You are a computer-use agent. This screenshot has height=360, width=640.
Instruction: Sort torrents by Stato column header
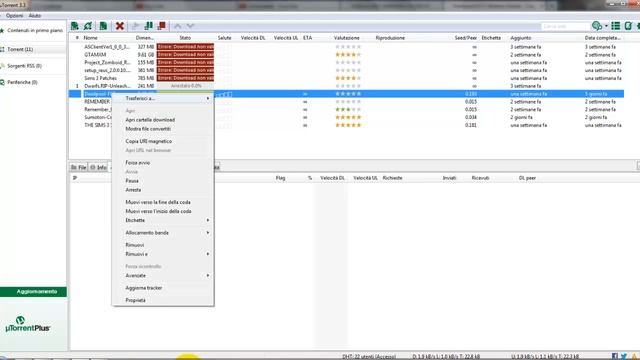click(185, 38)
